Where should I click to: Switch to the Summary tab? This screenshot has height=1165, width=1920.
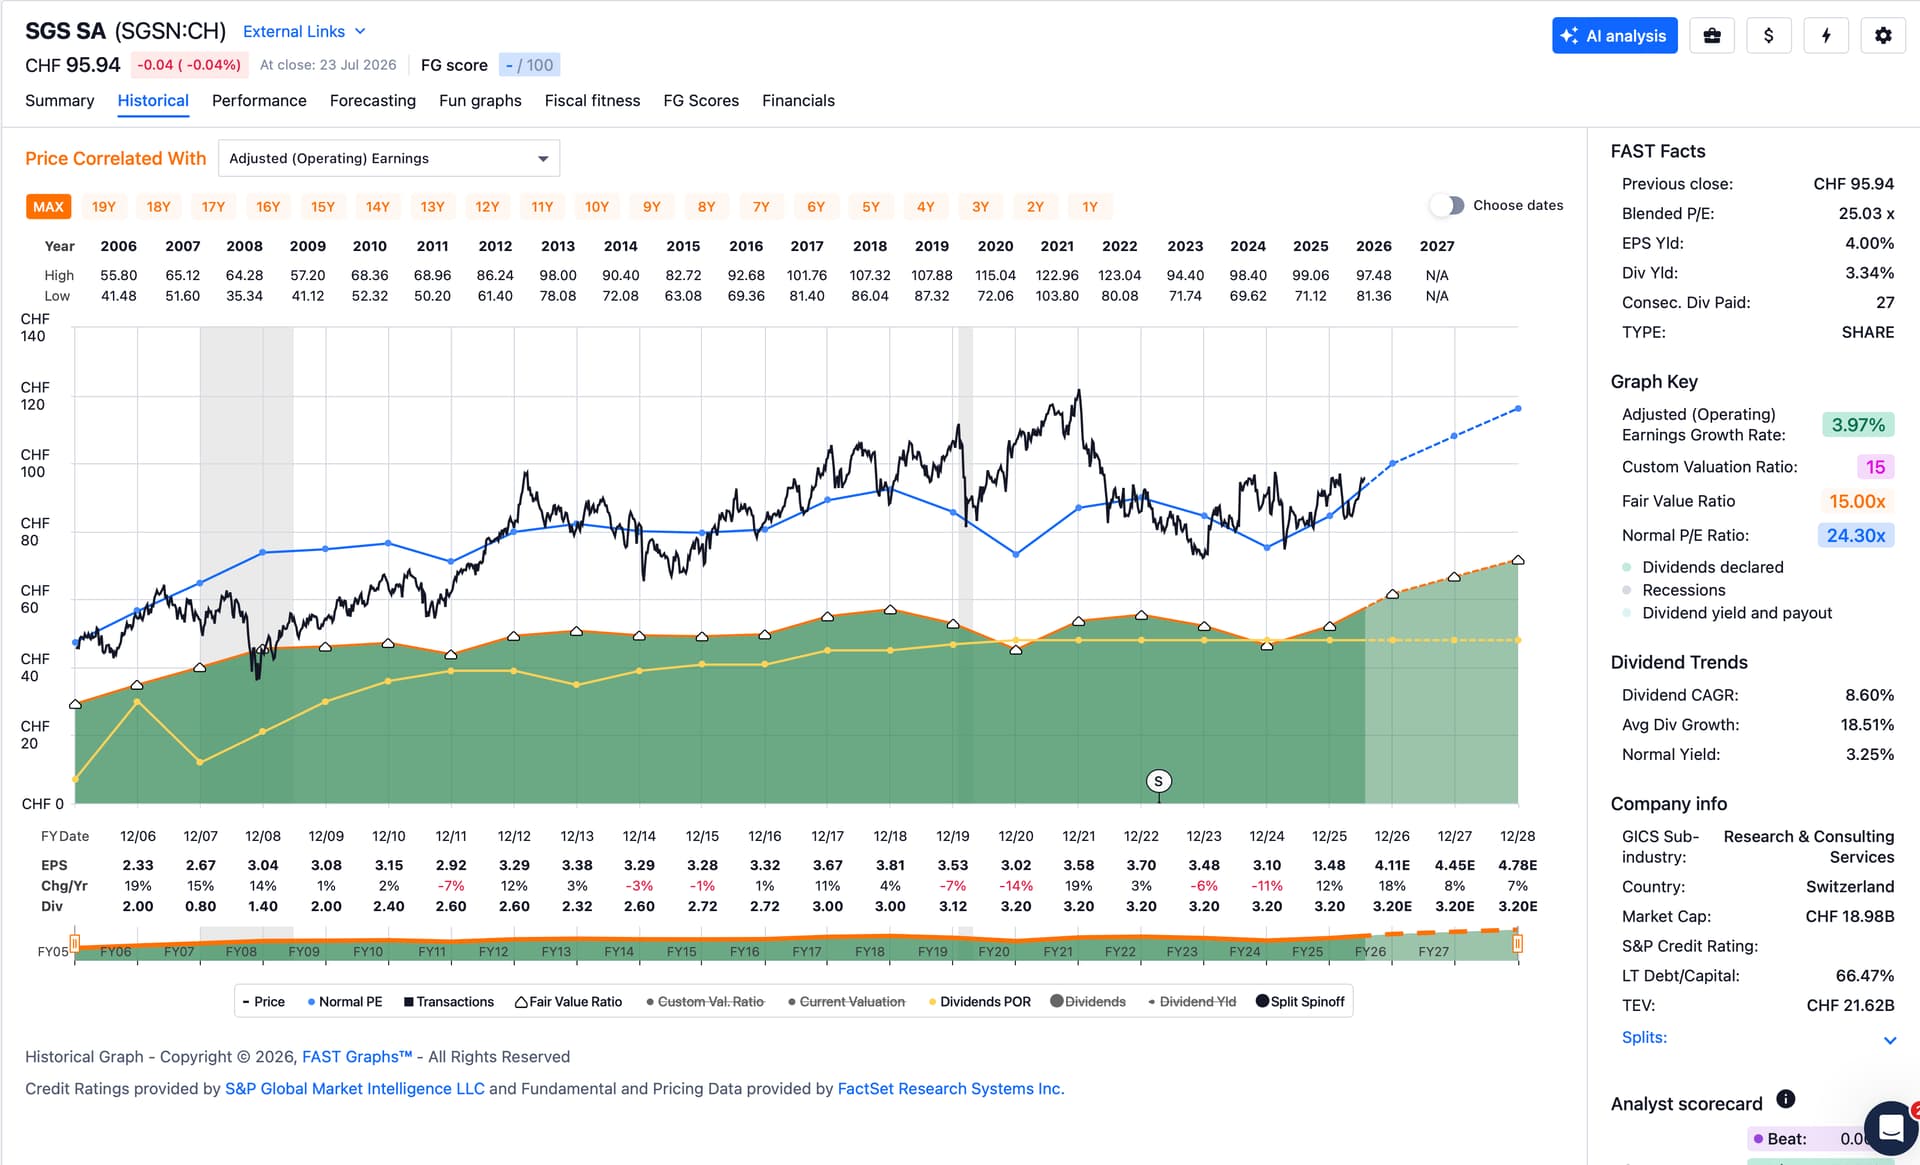click(59, 101)
